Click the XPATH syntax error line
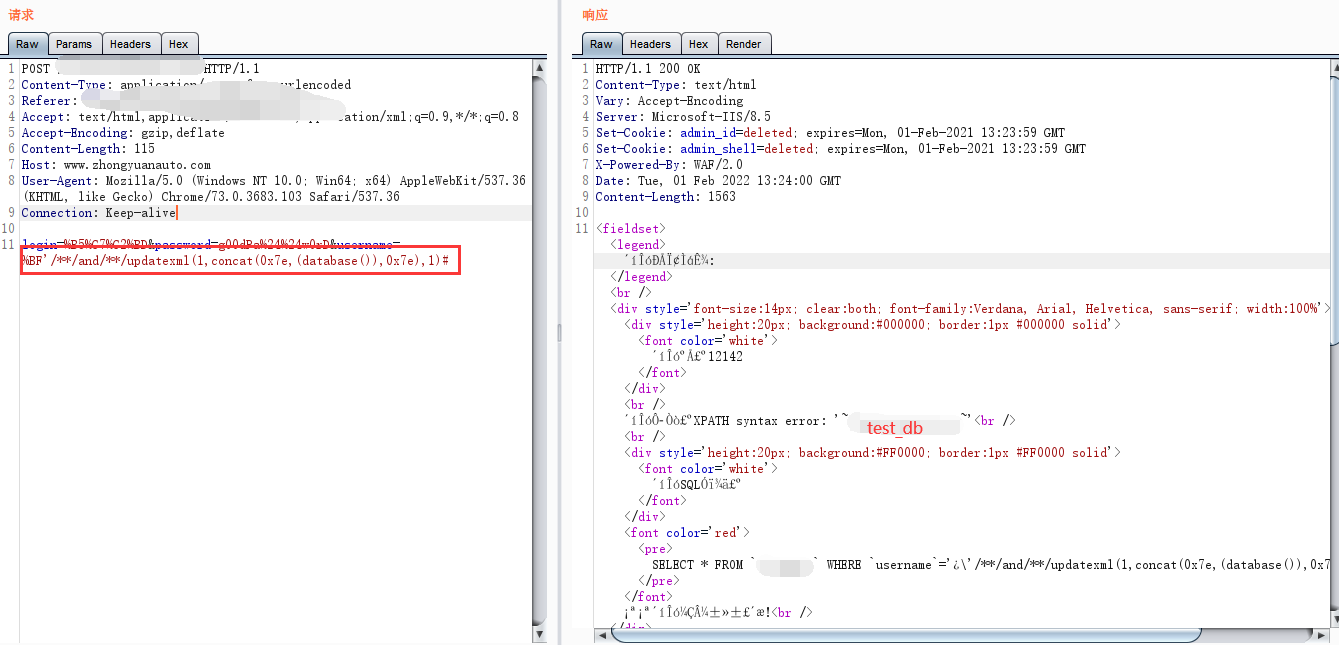 (x=820, y=421)
